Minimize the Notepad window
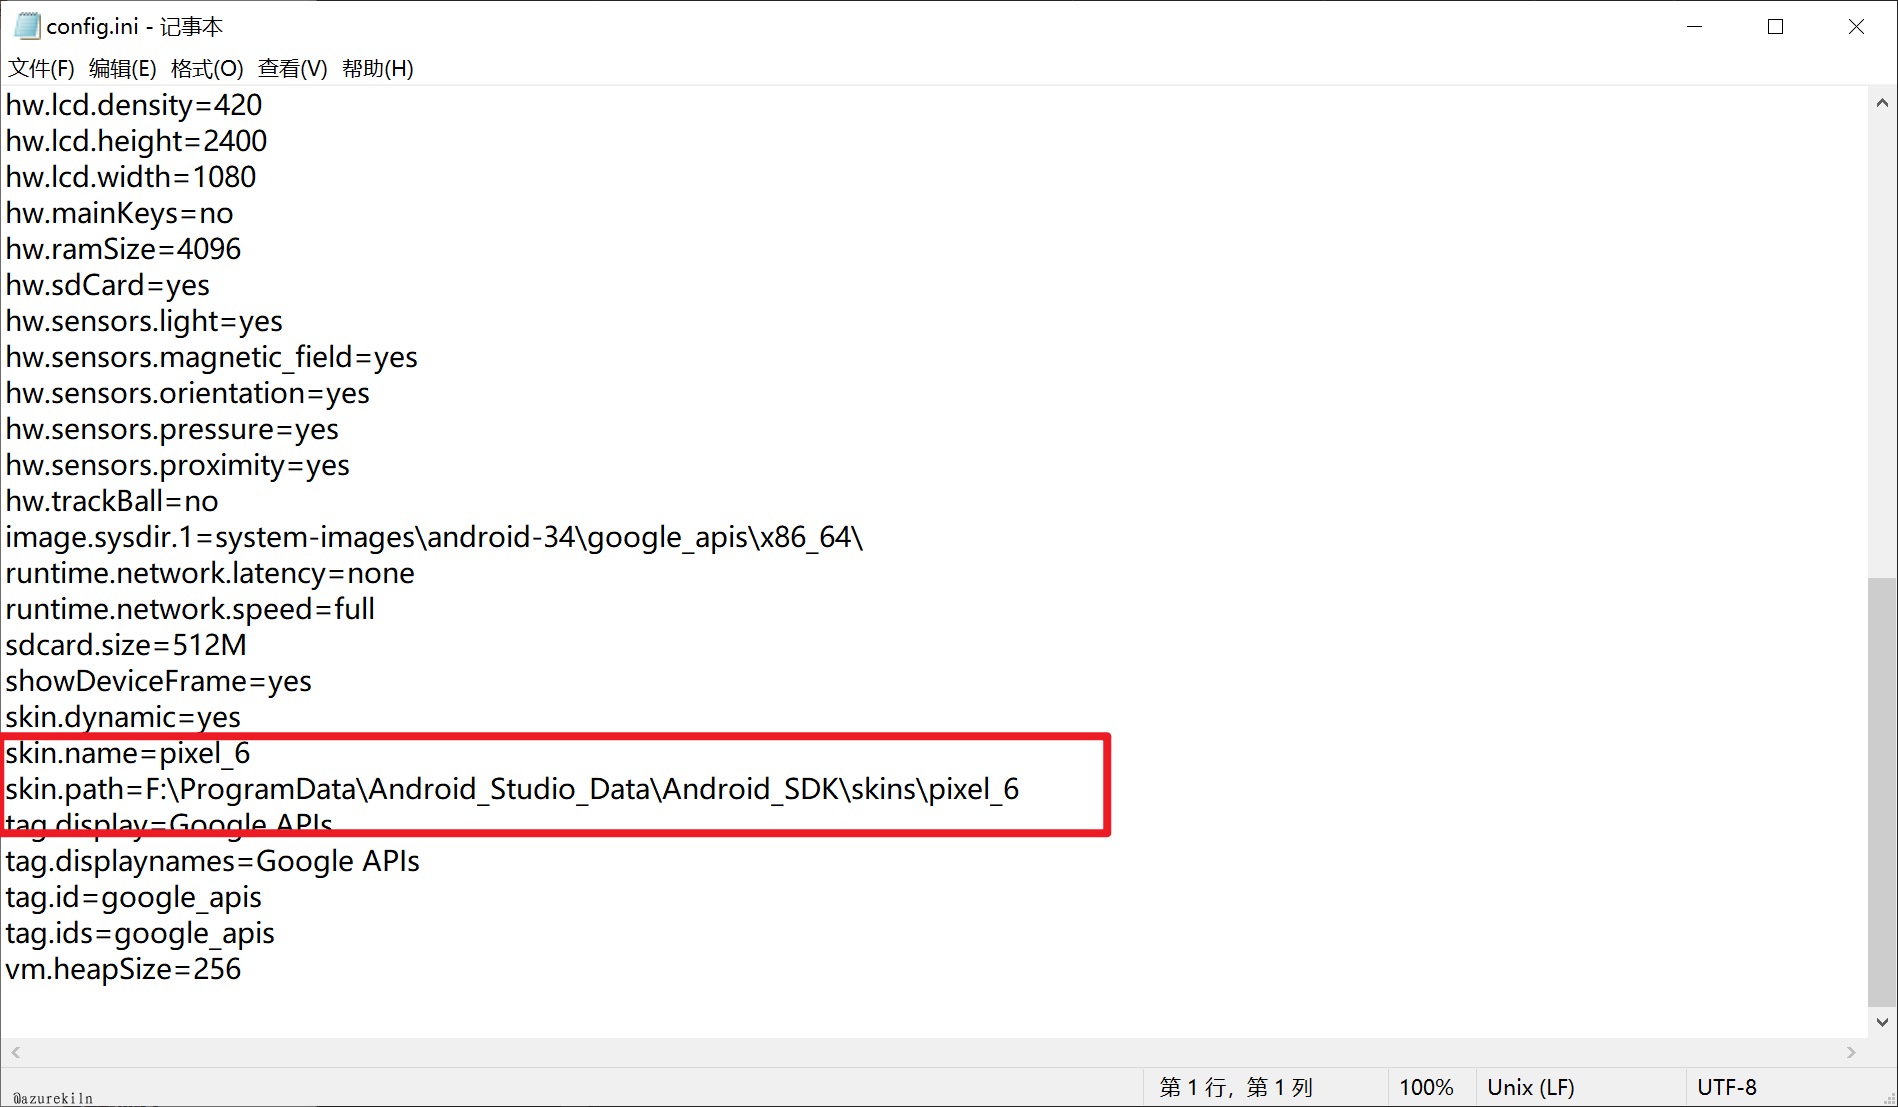 click(1694, 27)
